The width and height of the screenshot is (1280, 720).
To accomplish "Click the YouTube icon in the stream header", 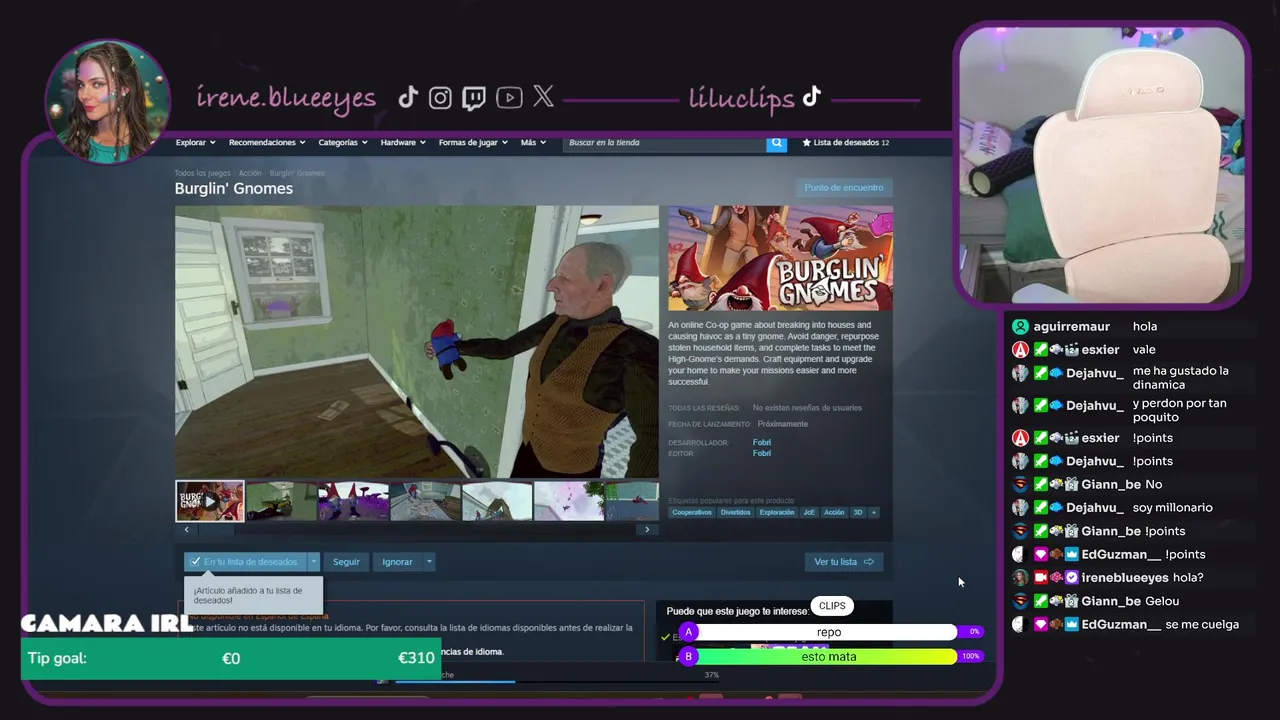I will click(509, 97).
